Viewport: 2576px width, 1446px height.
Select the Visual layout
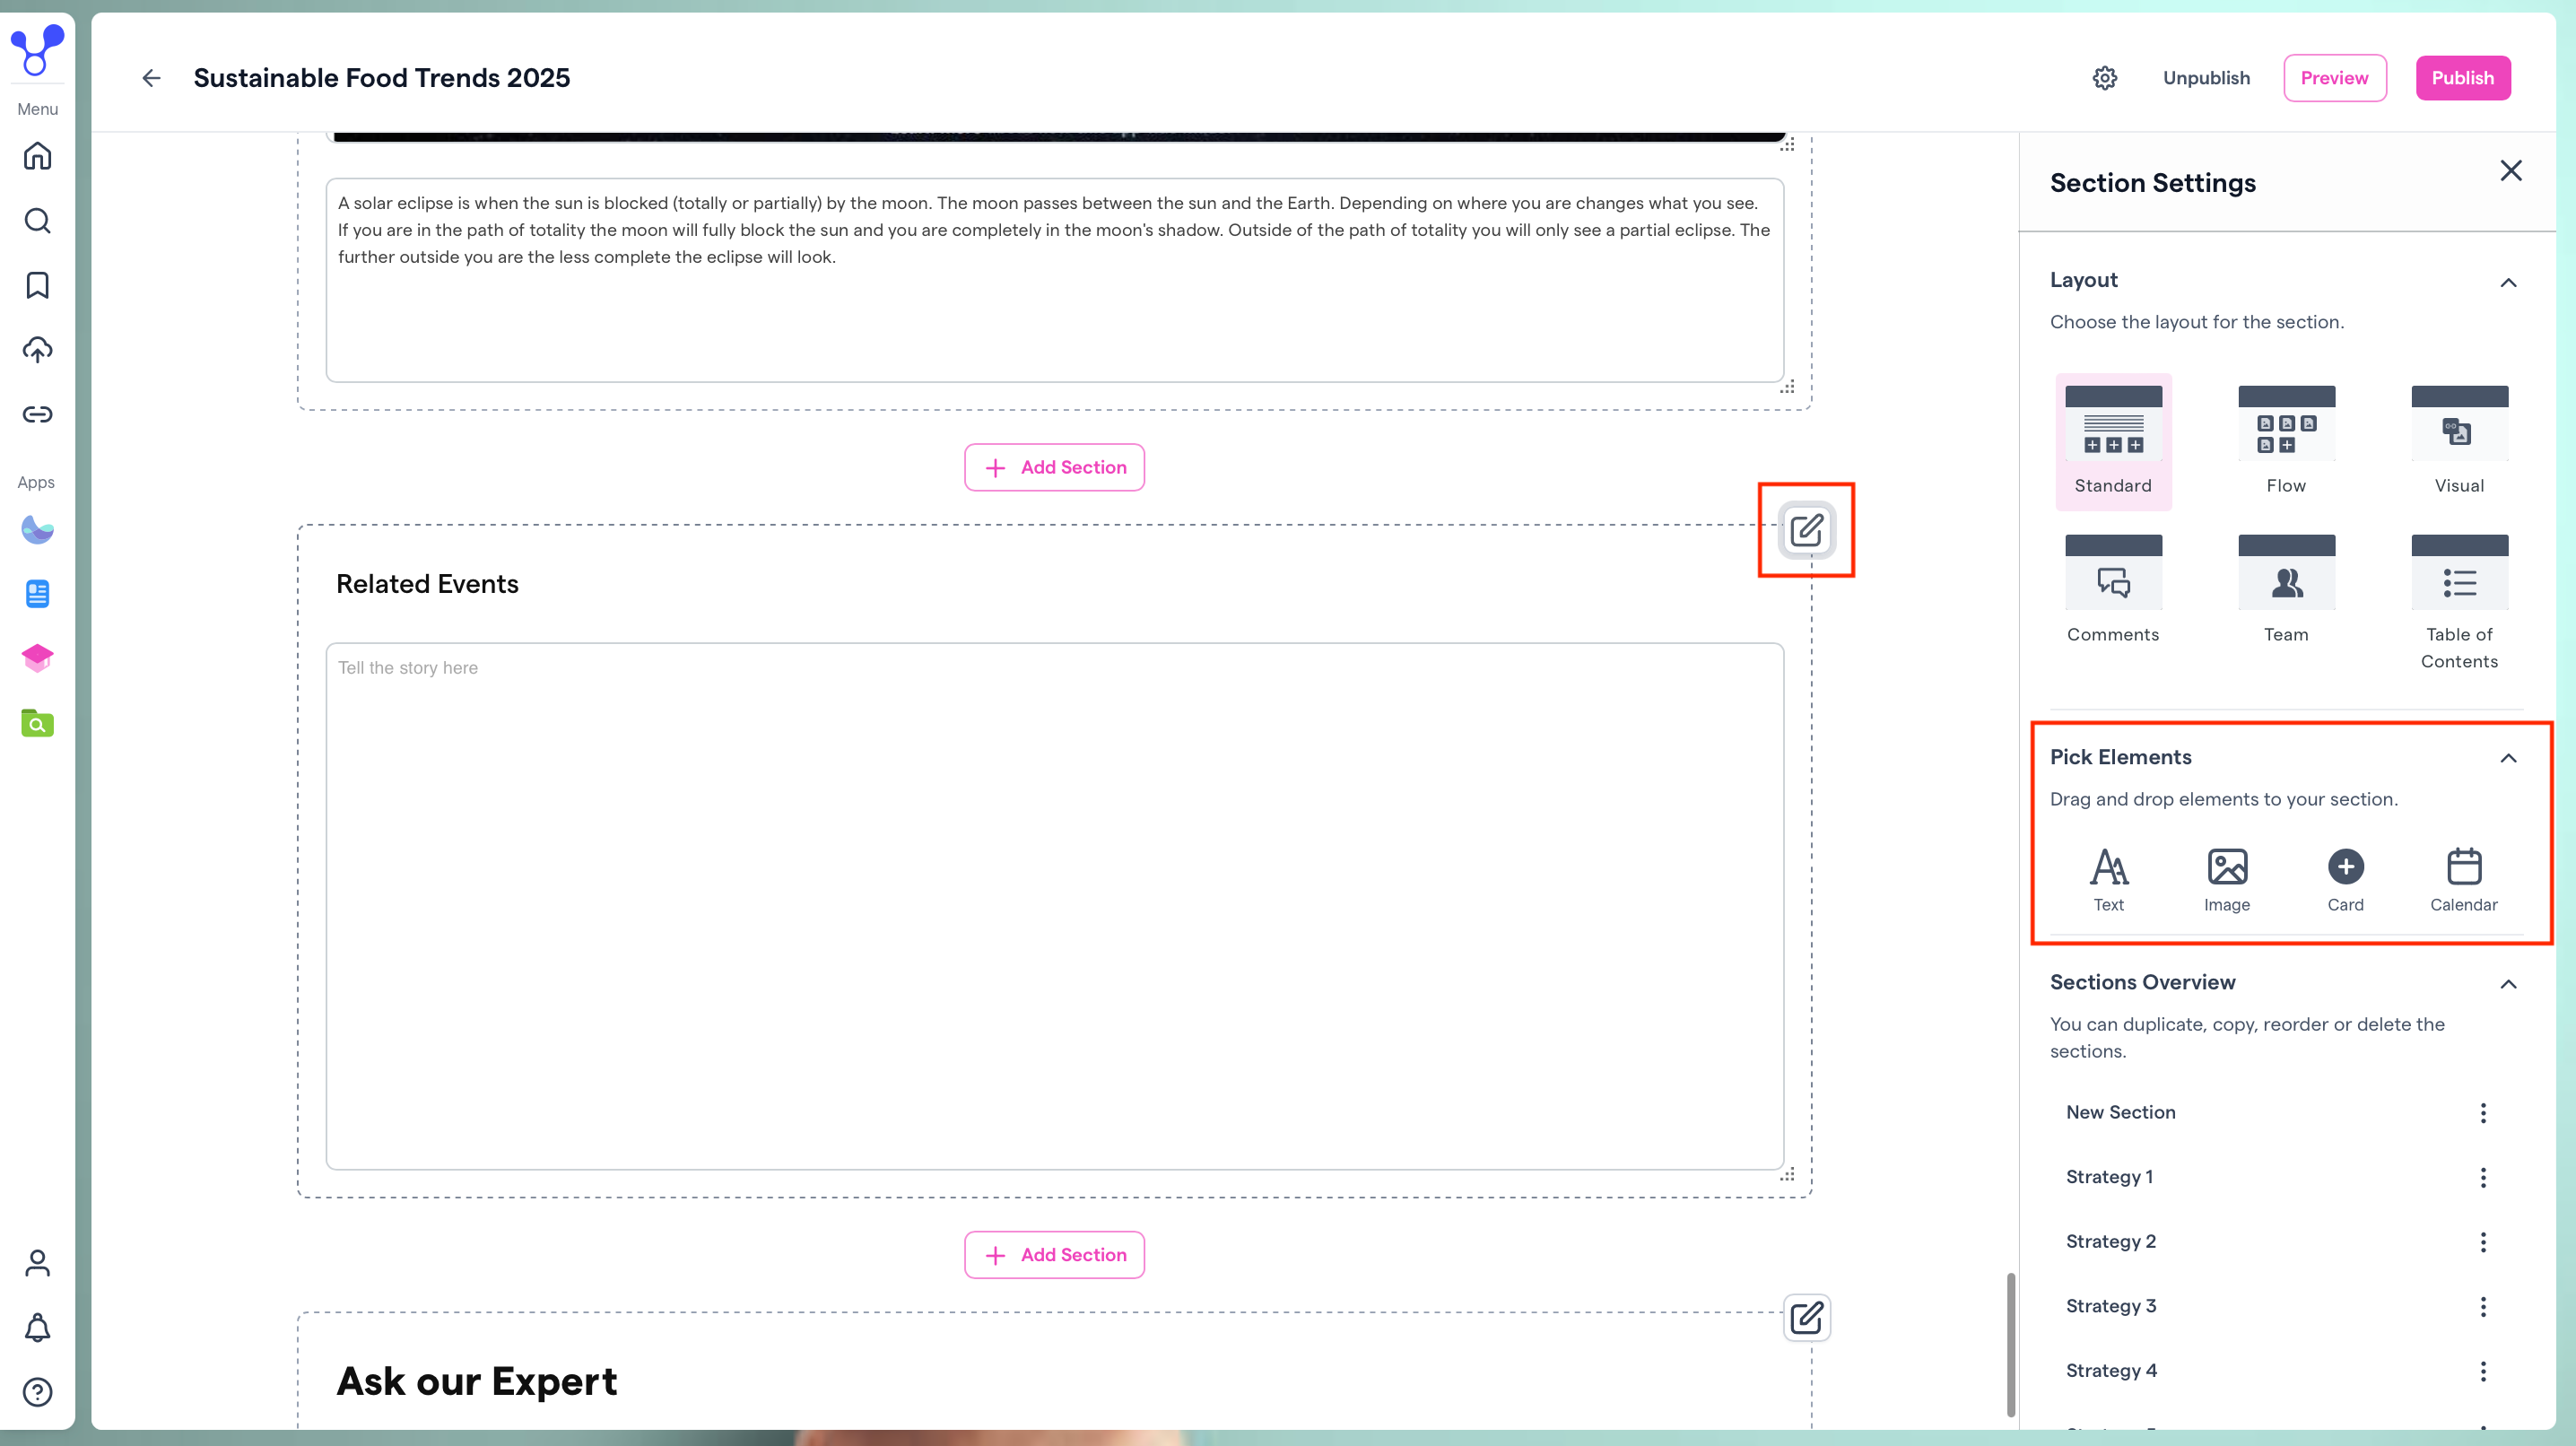pyautogui.click(x=2459, y=441)
